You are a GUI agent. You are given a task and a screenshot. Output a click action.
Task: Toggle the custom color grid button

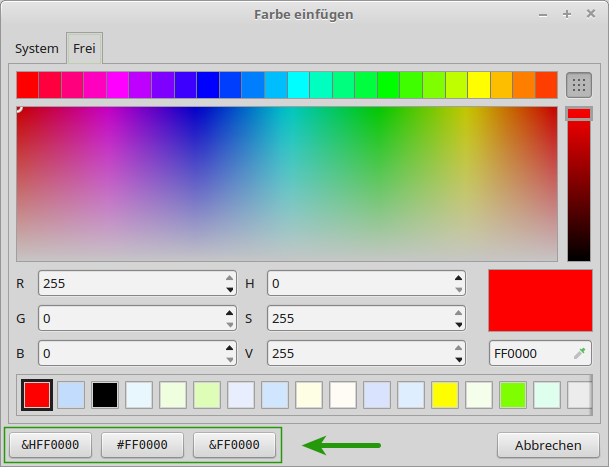pyautogui.click(x=579, y=85)
